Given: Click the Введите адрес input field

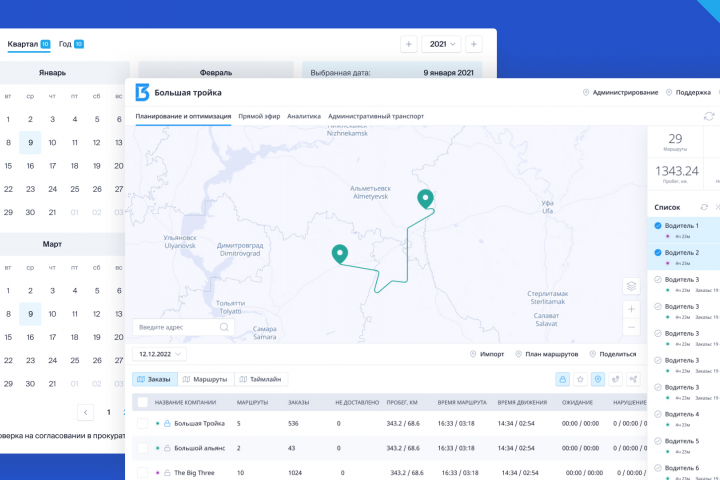Looking at the screenshot, I should click(x=183, y=327).
